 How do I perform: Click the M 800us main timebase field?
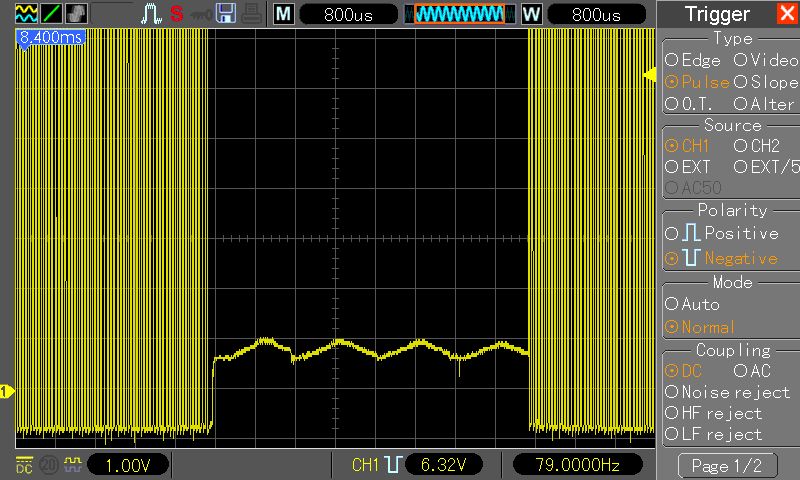[x=335, y=14]
